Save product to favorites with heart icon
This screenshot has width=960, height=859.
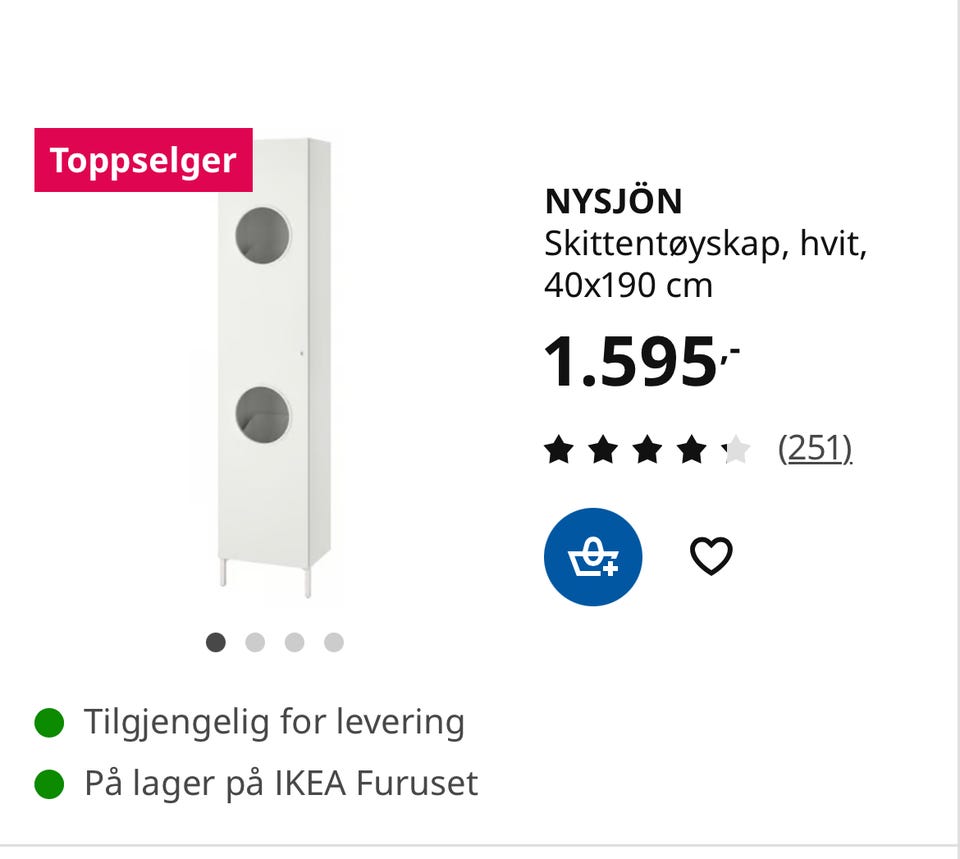pyautogui.click(x=711, y=556)
